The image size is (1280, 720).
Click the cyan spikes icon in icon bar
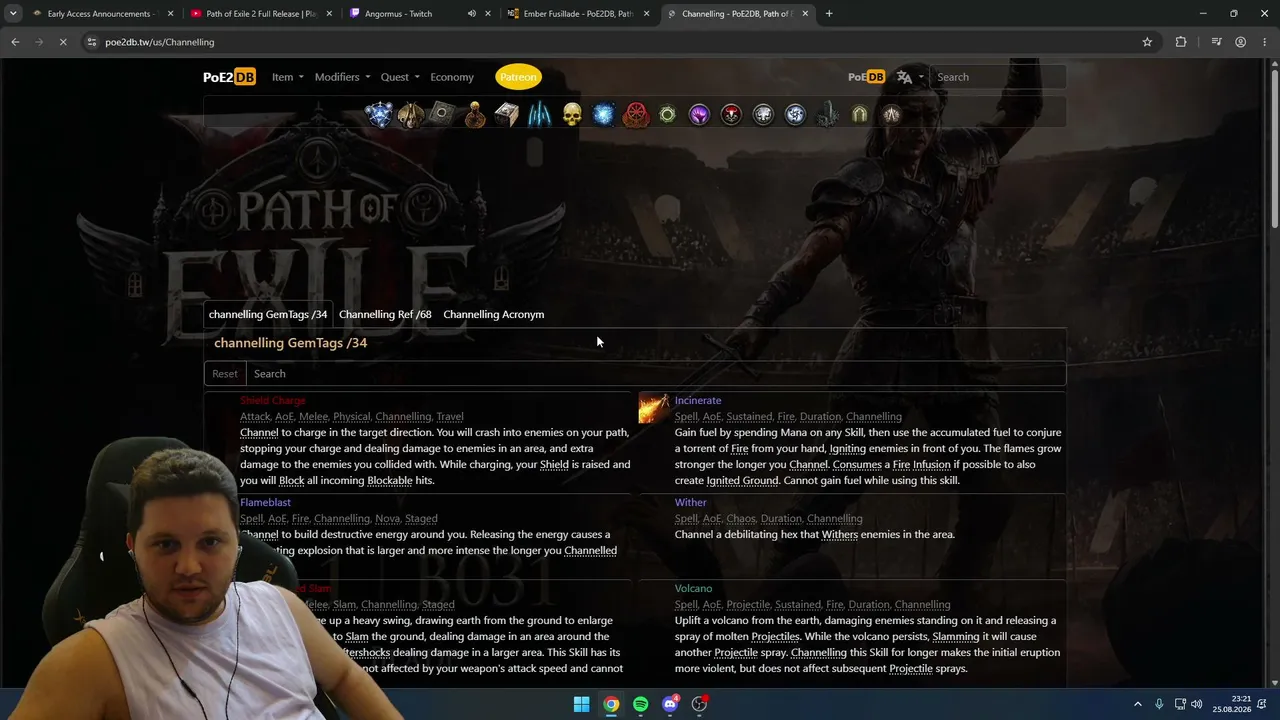pos(539,115)
